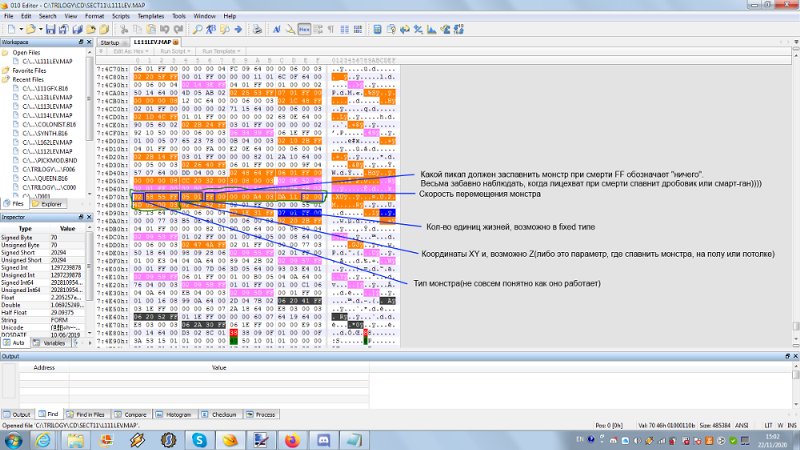Viewport: 800px width, 450px height.
Task: Click the New file toolbar icon
Action: tap(11, 29)
